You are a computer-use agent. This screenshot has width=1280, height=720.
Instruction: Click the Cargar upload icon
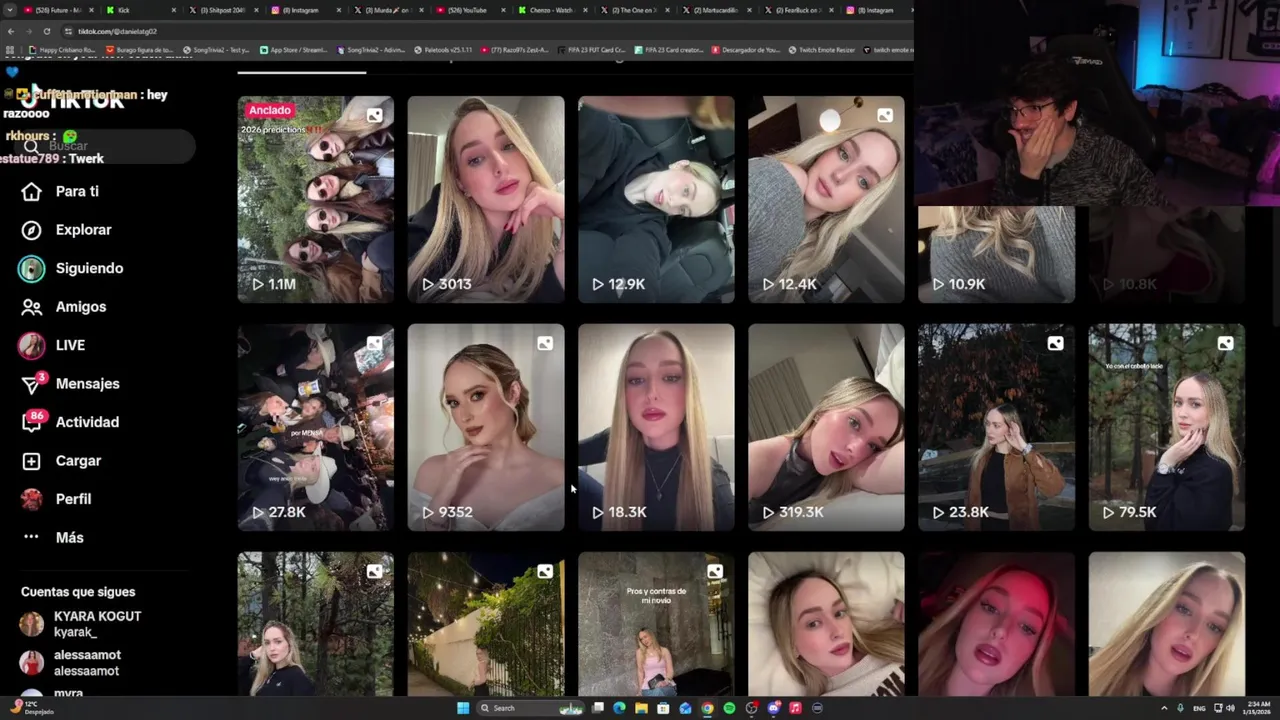[x=32, y=461]
